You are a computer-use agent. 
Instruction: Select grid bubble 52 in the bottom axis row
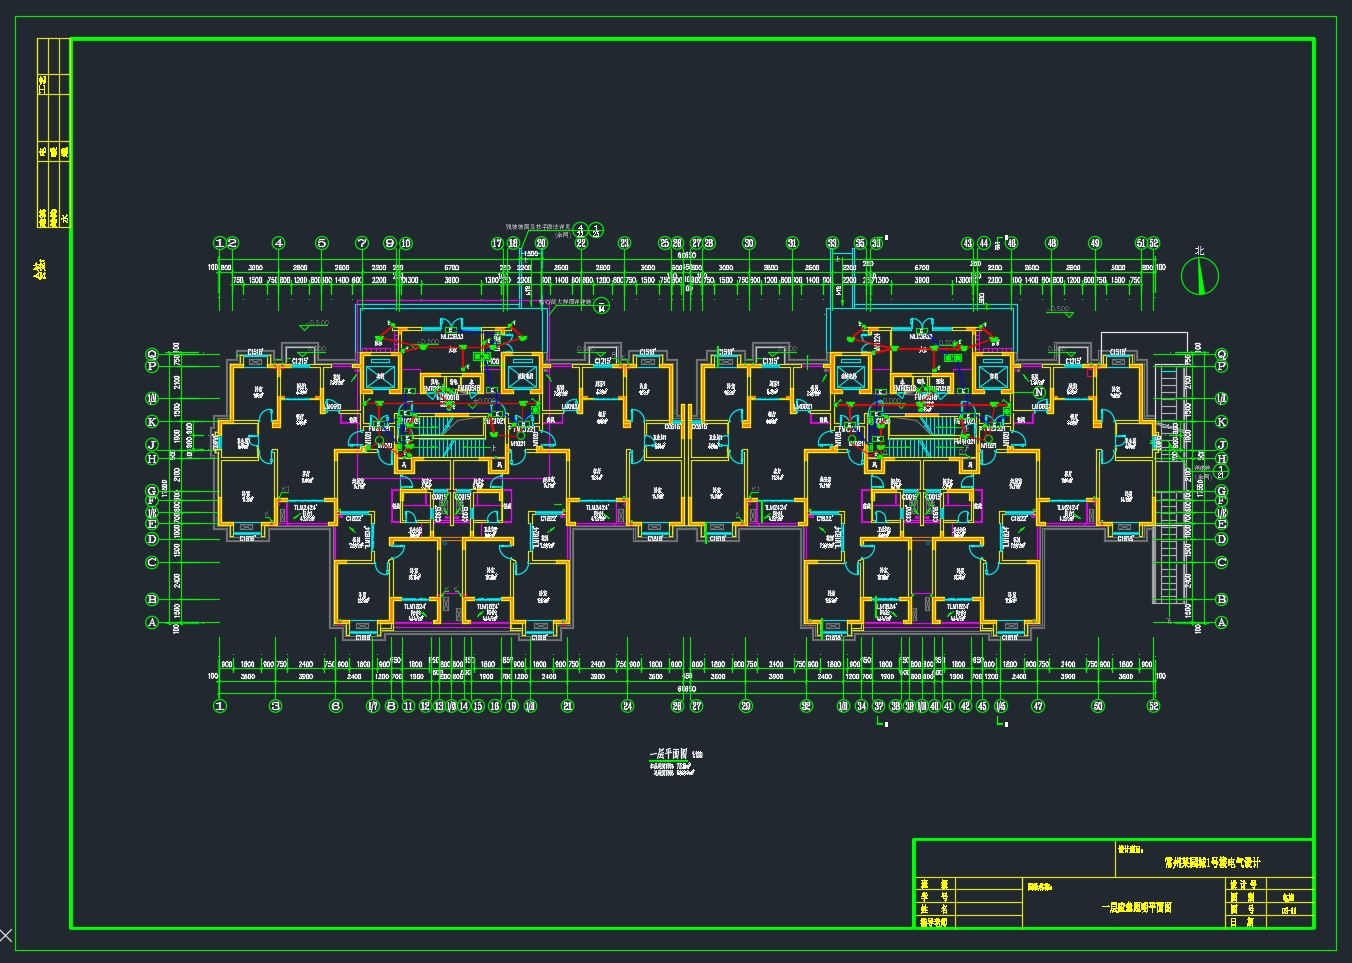(x=1154, y=706)
